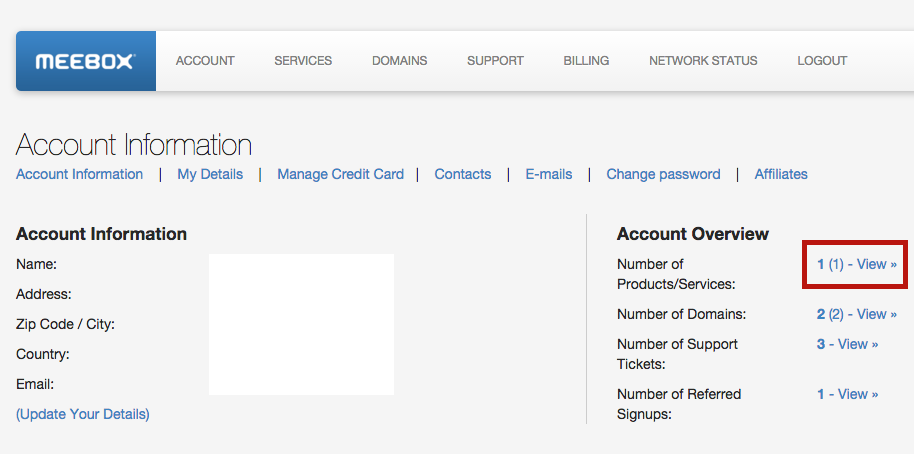Open the ACCOUNT menu
Screen dimensions: 914x454
tap(205, 61)
